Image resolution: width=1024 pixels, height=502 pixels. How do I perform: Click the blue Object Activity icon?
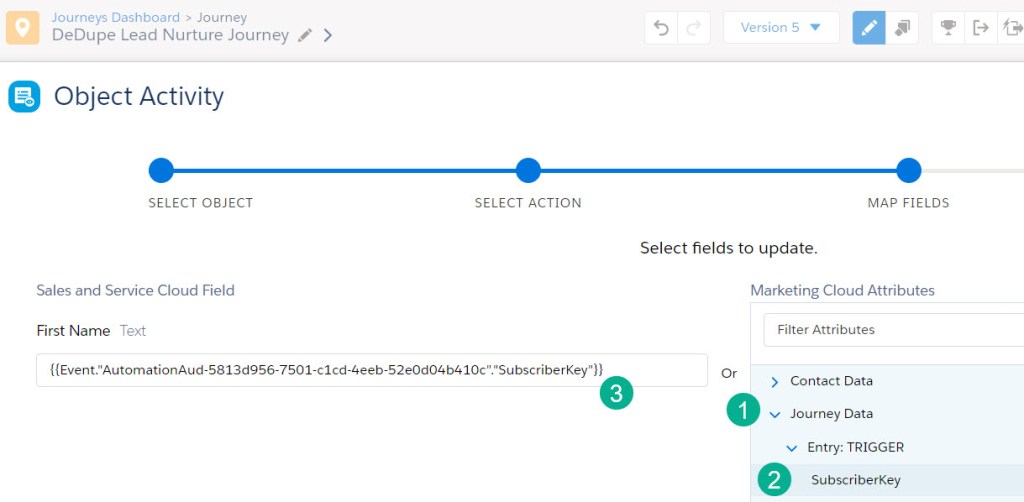24,96
